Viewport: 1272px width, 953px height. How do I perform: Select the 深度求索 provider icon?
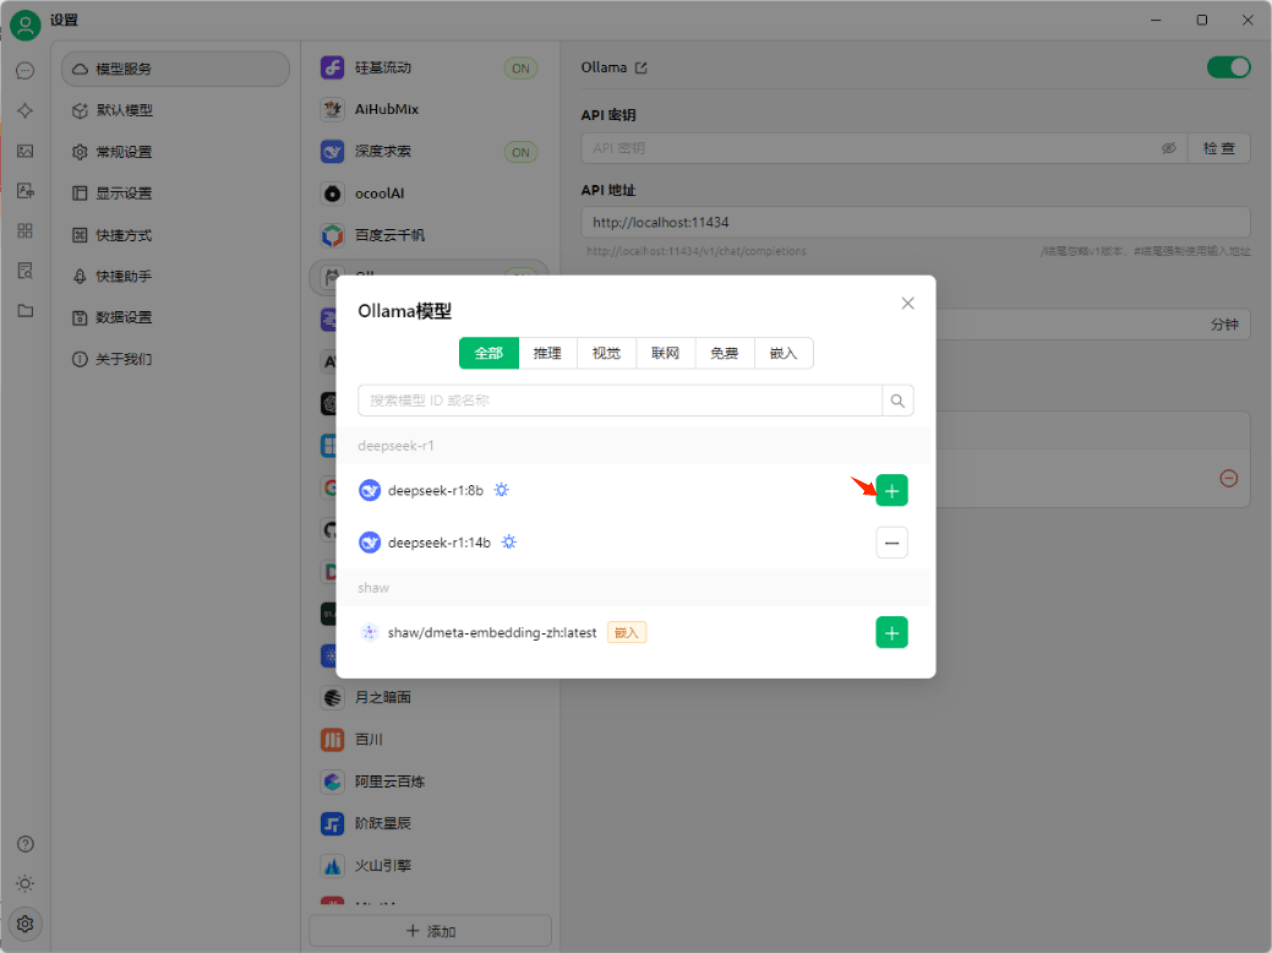pos(332,151)
